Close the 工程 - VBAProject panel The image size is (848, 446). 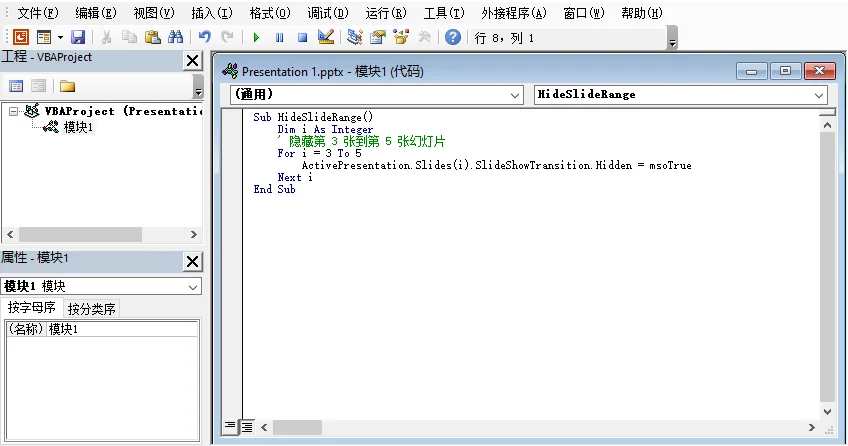193,61
